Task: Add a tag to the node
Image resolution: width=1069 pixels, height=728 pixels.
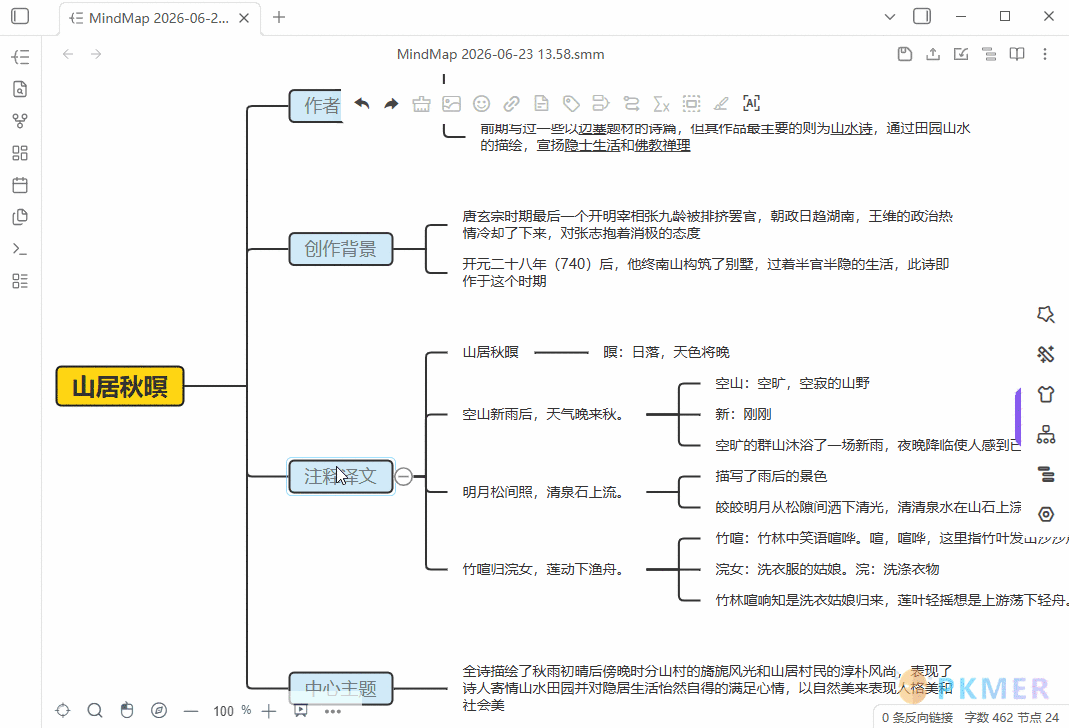Action: [x=571, y=104]
